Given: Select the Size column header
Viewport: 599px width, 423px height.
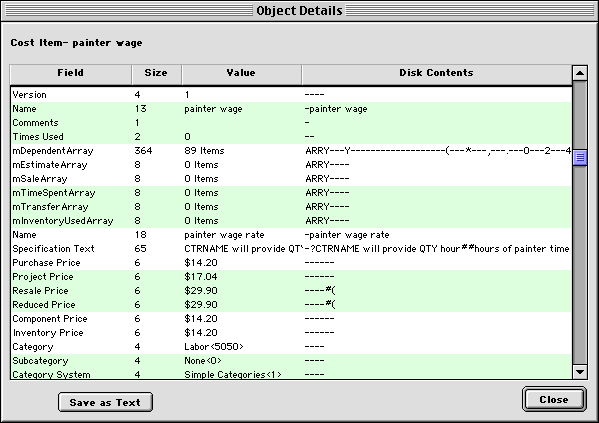Looking at the screenshot, I should 156,74.
